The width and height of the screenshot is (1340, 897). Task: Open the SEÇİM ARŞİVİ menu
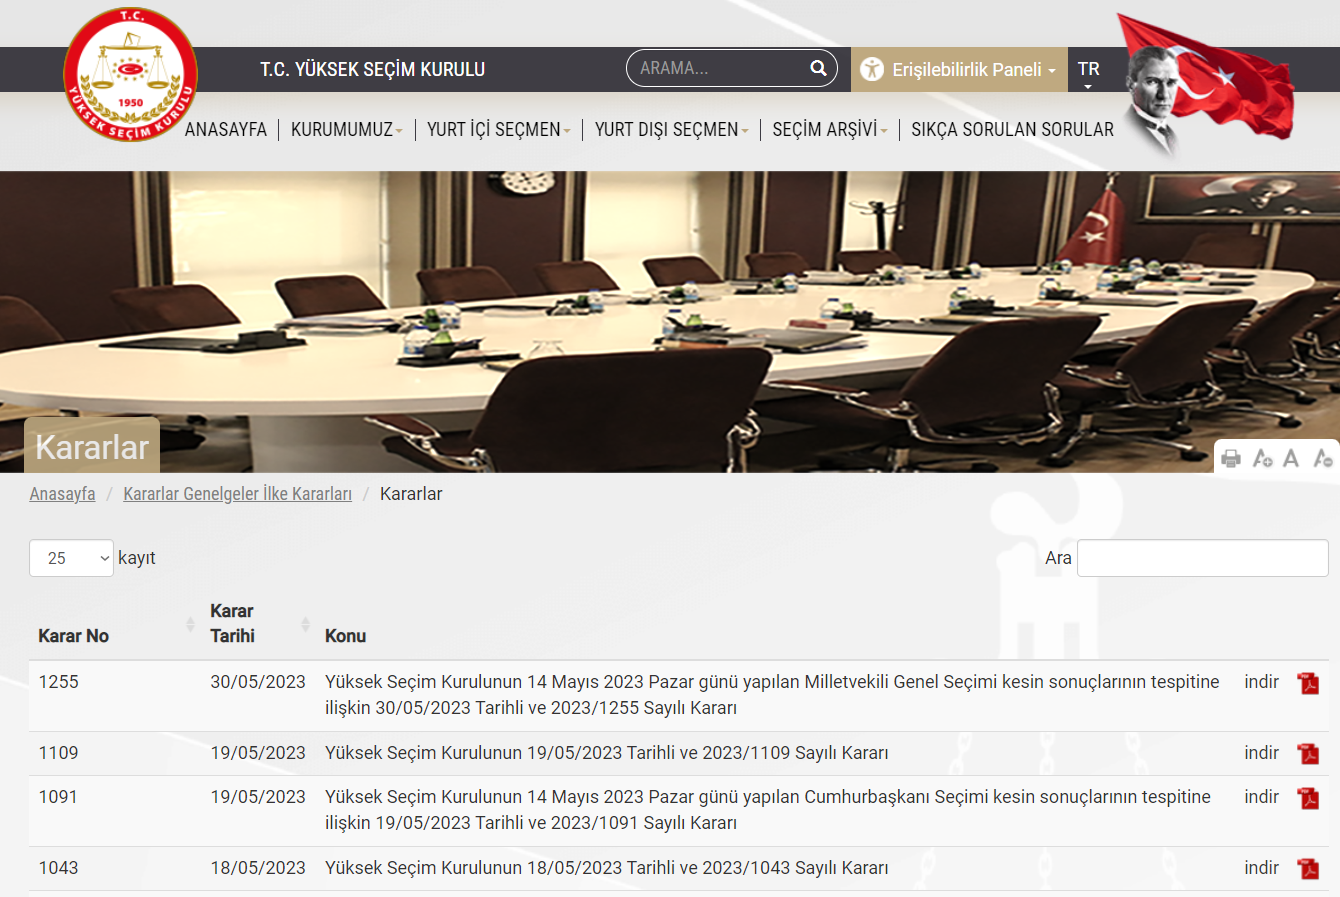[x=829, y=130]
